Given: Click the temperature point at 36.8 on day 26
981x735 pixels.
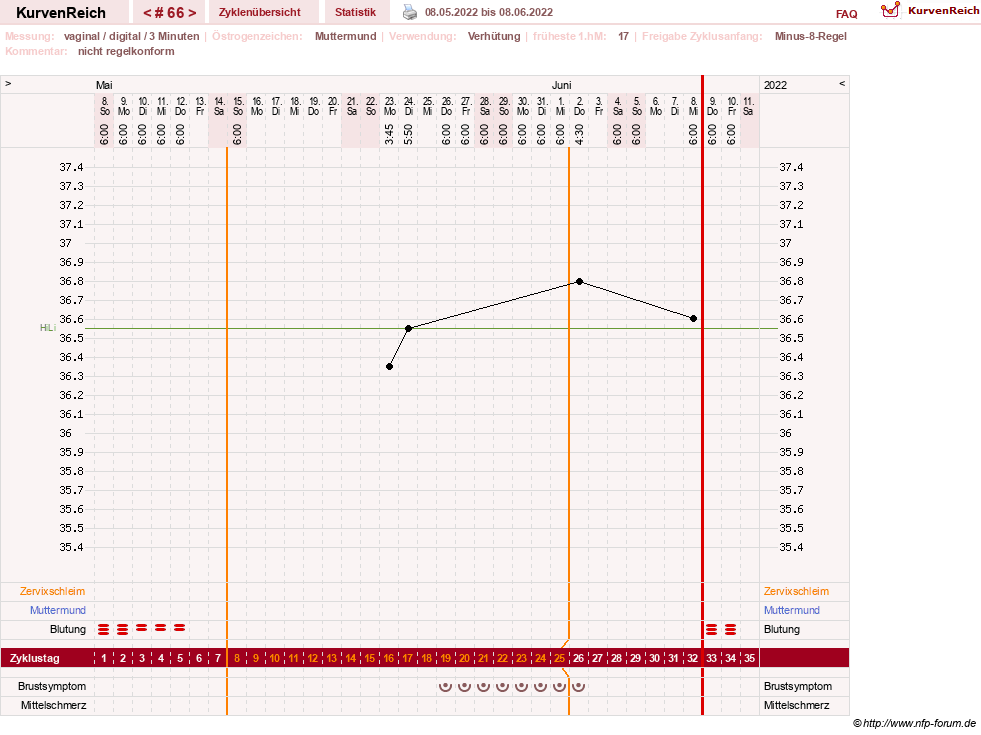Looking at the screenshot, I should click(579, 281).
